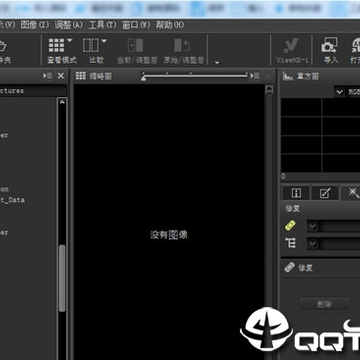The height and width of the screenshot is (360, 360).
Task: Click the 缩略图 grid icon
Action: [81, 76]
